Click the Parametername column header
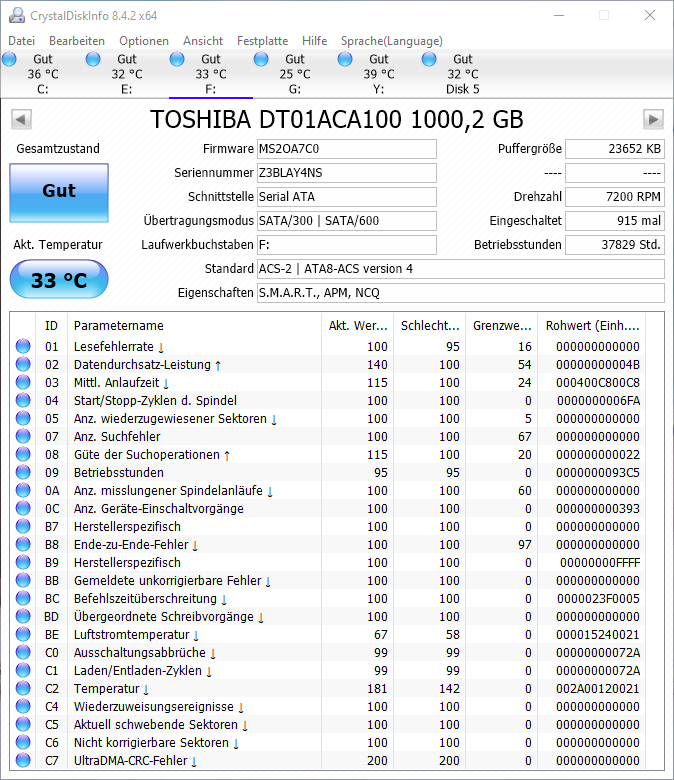Screen dimensions: 674x780 [x=194, y=325]
